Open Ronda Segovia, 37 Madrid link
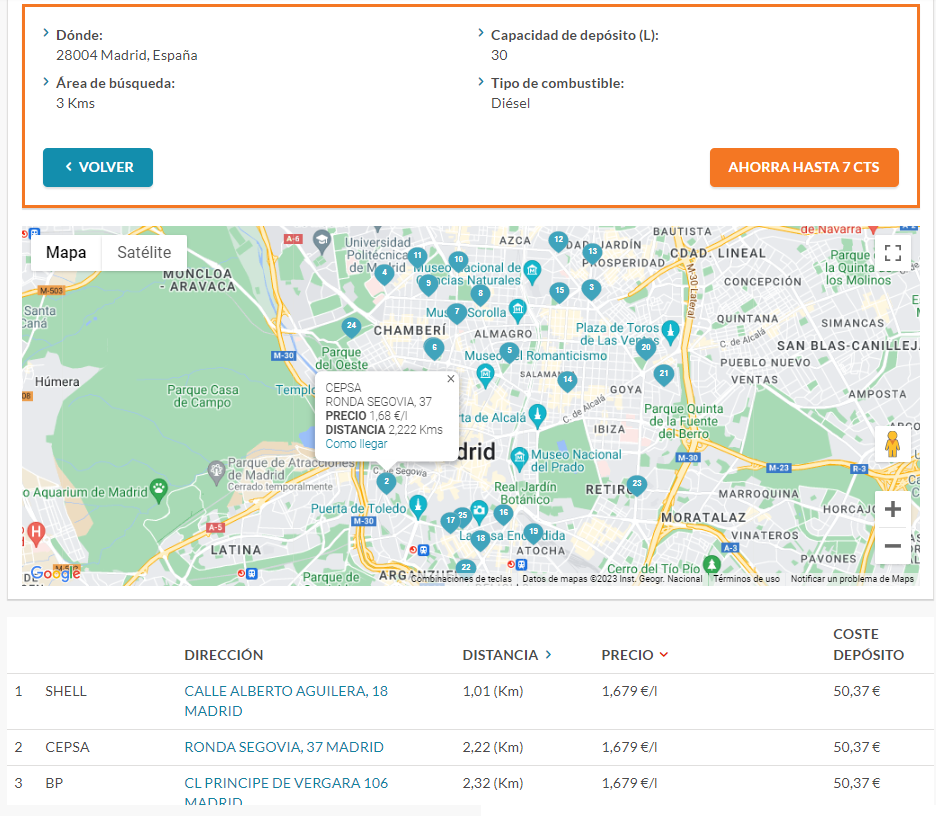 click(284, 747)
